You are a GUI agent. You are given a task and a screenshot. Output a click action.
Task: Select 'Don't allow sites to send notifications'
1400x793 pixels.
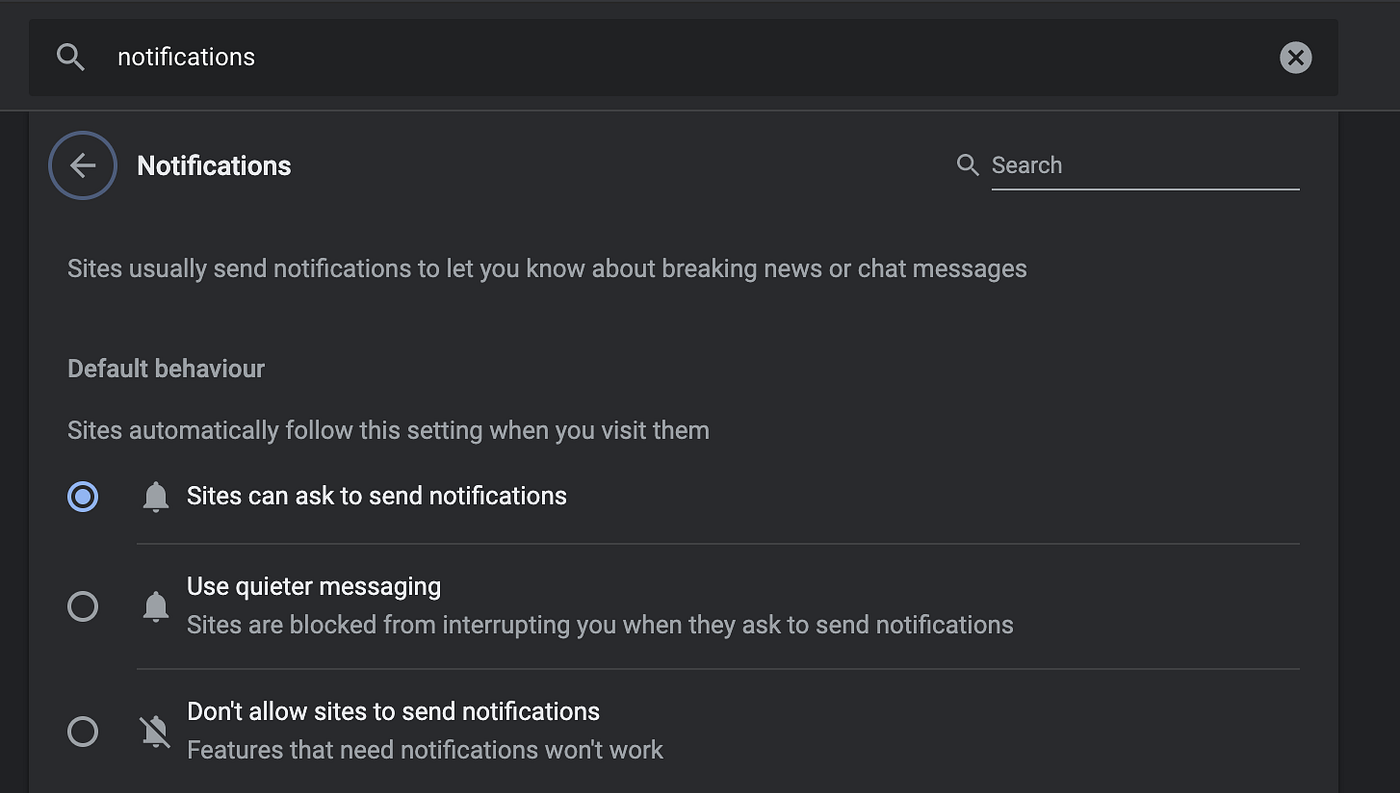(x=83, y=731)
